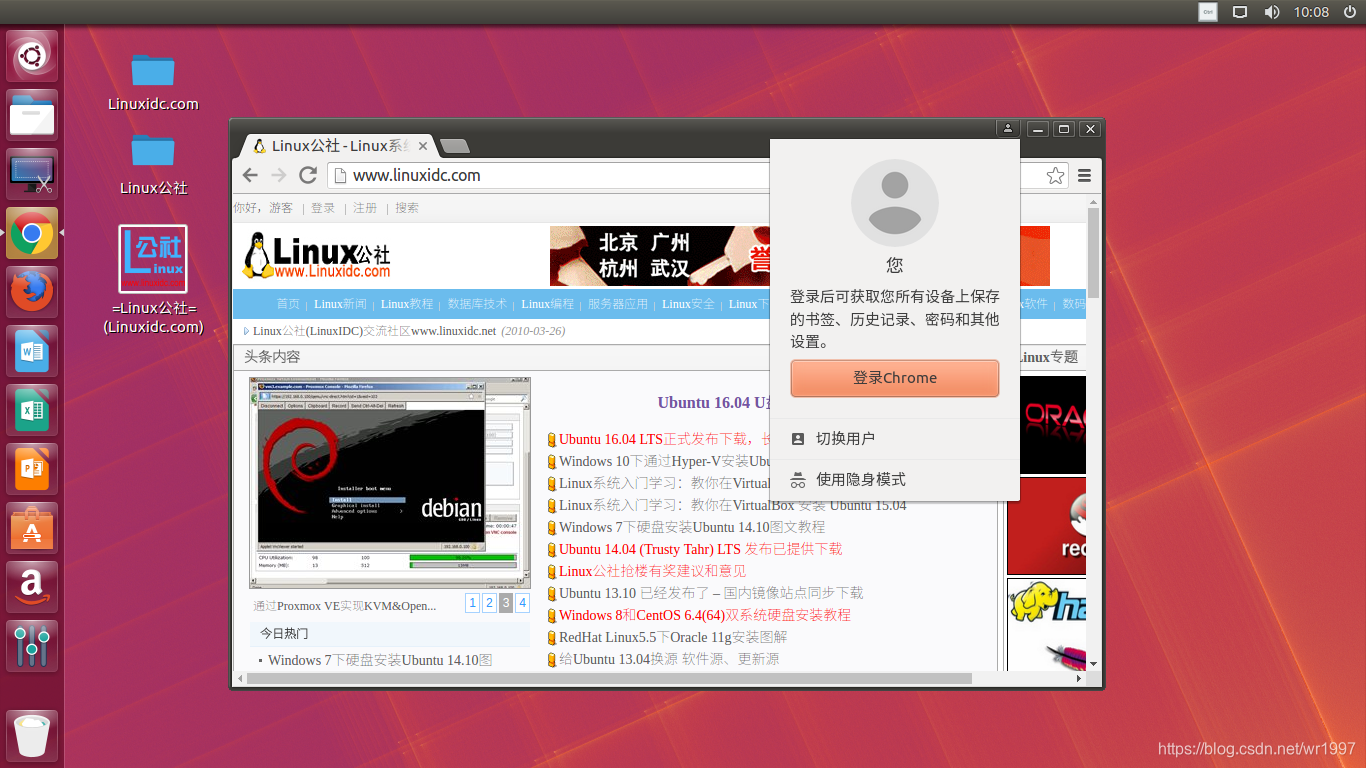Click the Linux公社 site logo
Image resolution: width=1366 pixels, height=768 pixels.
316,256
